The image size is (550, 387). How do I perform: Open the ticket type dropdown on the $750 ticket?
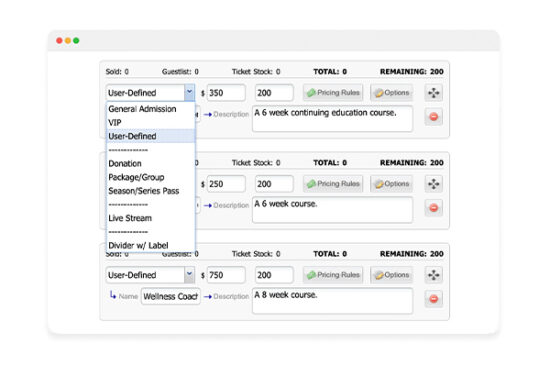[189, 275]
